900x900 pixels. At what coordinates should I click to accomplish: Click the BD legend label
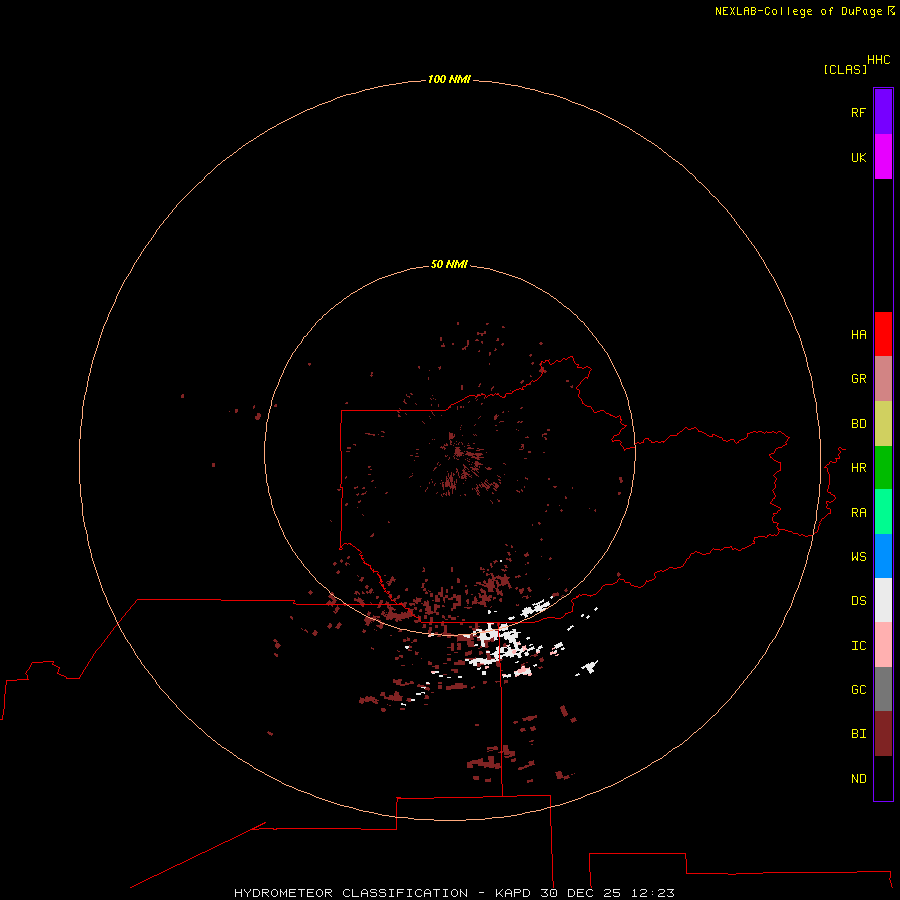[x=858, y=424]
